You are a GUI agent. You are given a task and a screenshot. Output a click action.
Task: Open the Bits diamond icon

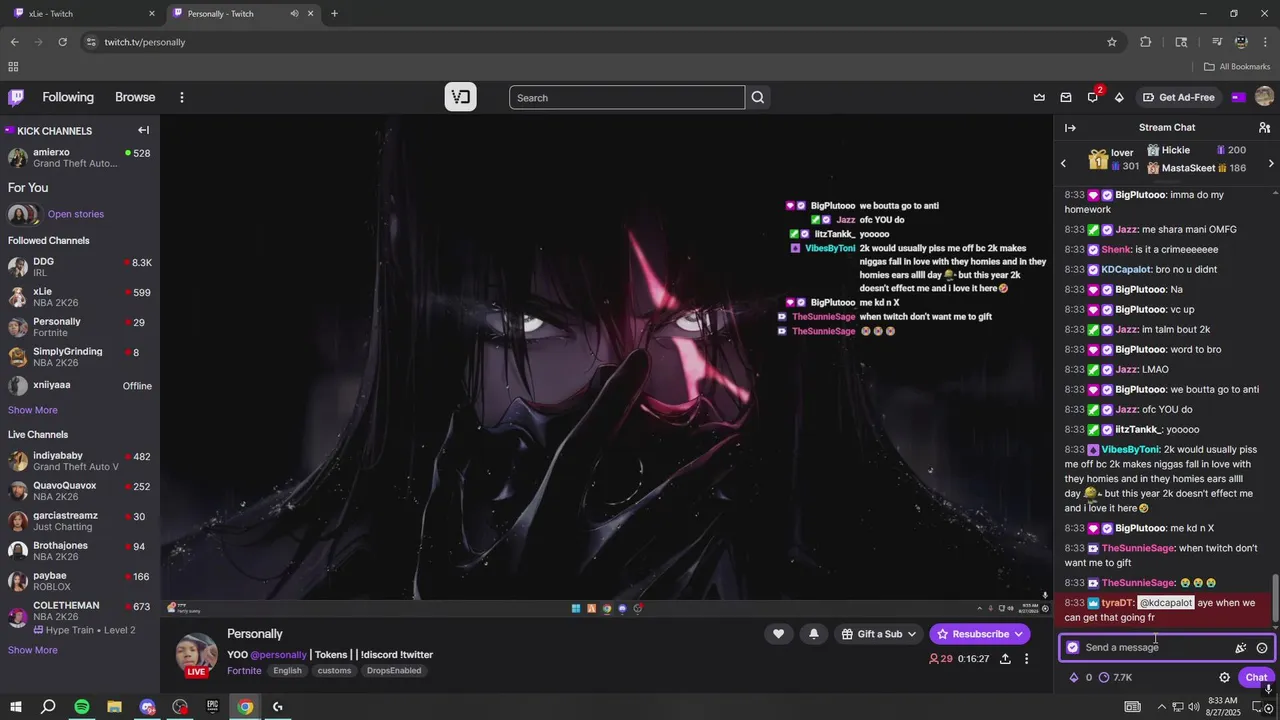click(1119, 97)
